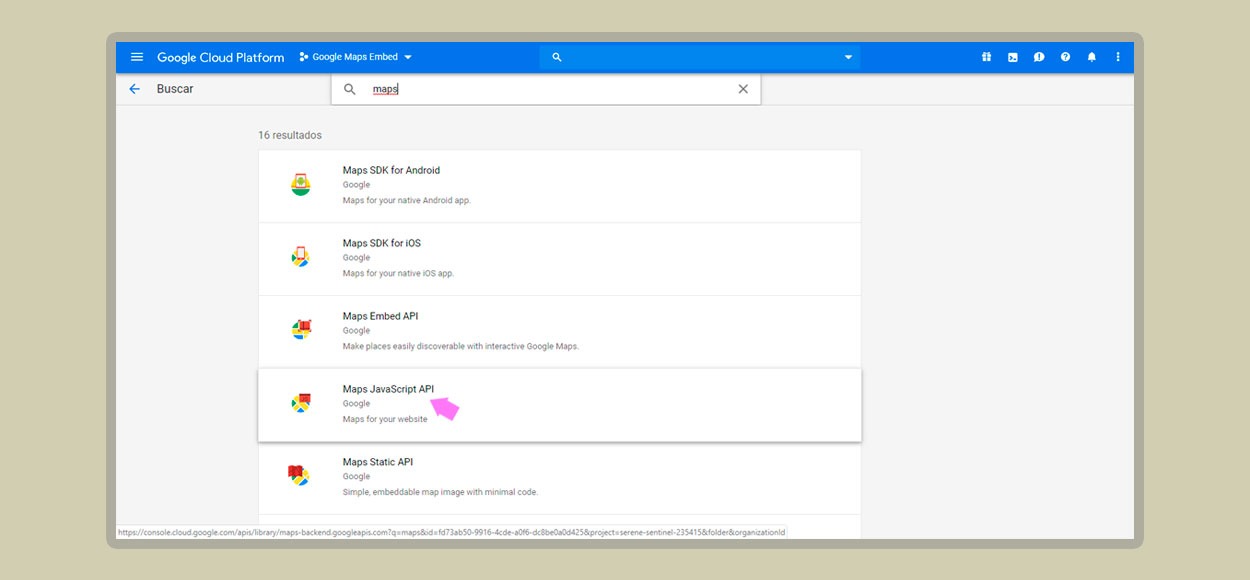Open the Maps JavaScript API result

560,405
